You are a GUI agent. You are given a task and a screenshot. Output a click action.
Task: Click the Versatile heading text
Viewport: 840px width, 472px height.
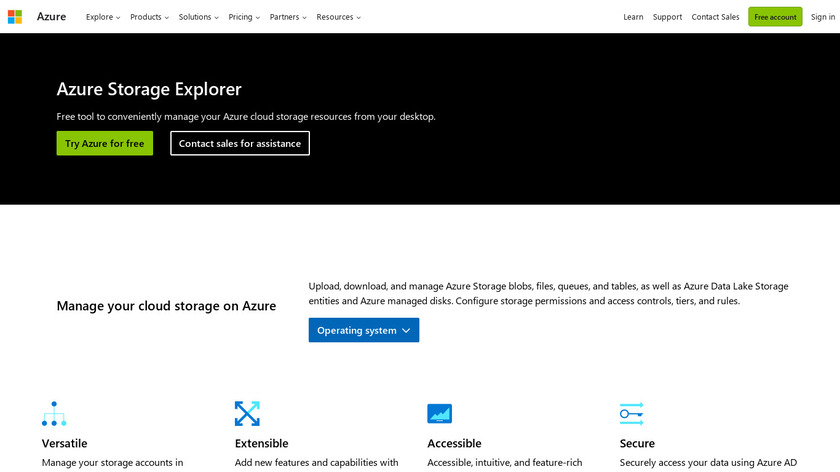(64, 443)
